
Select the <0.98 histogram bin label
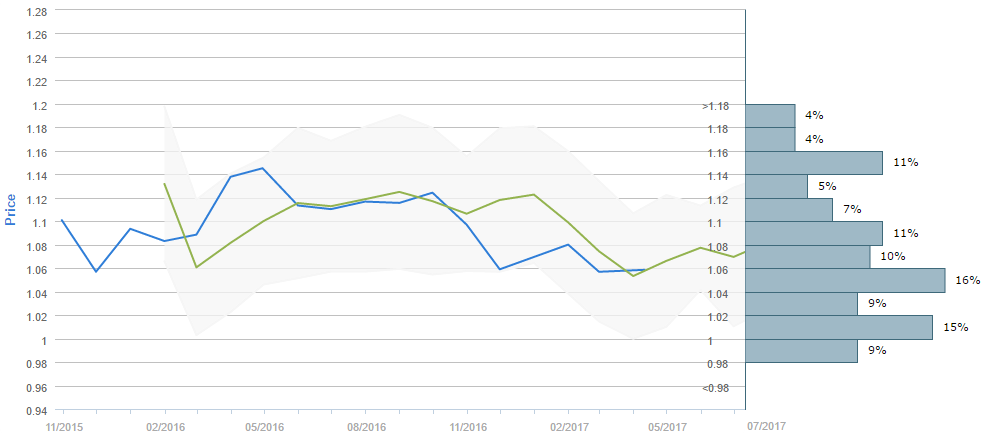point(714,387)
